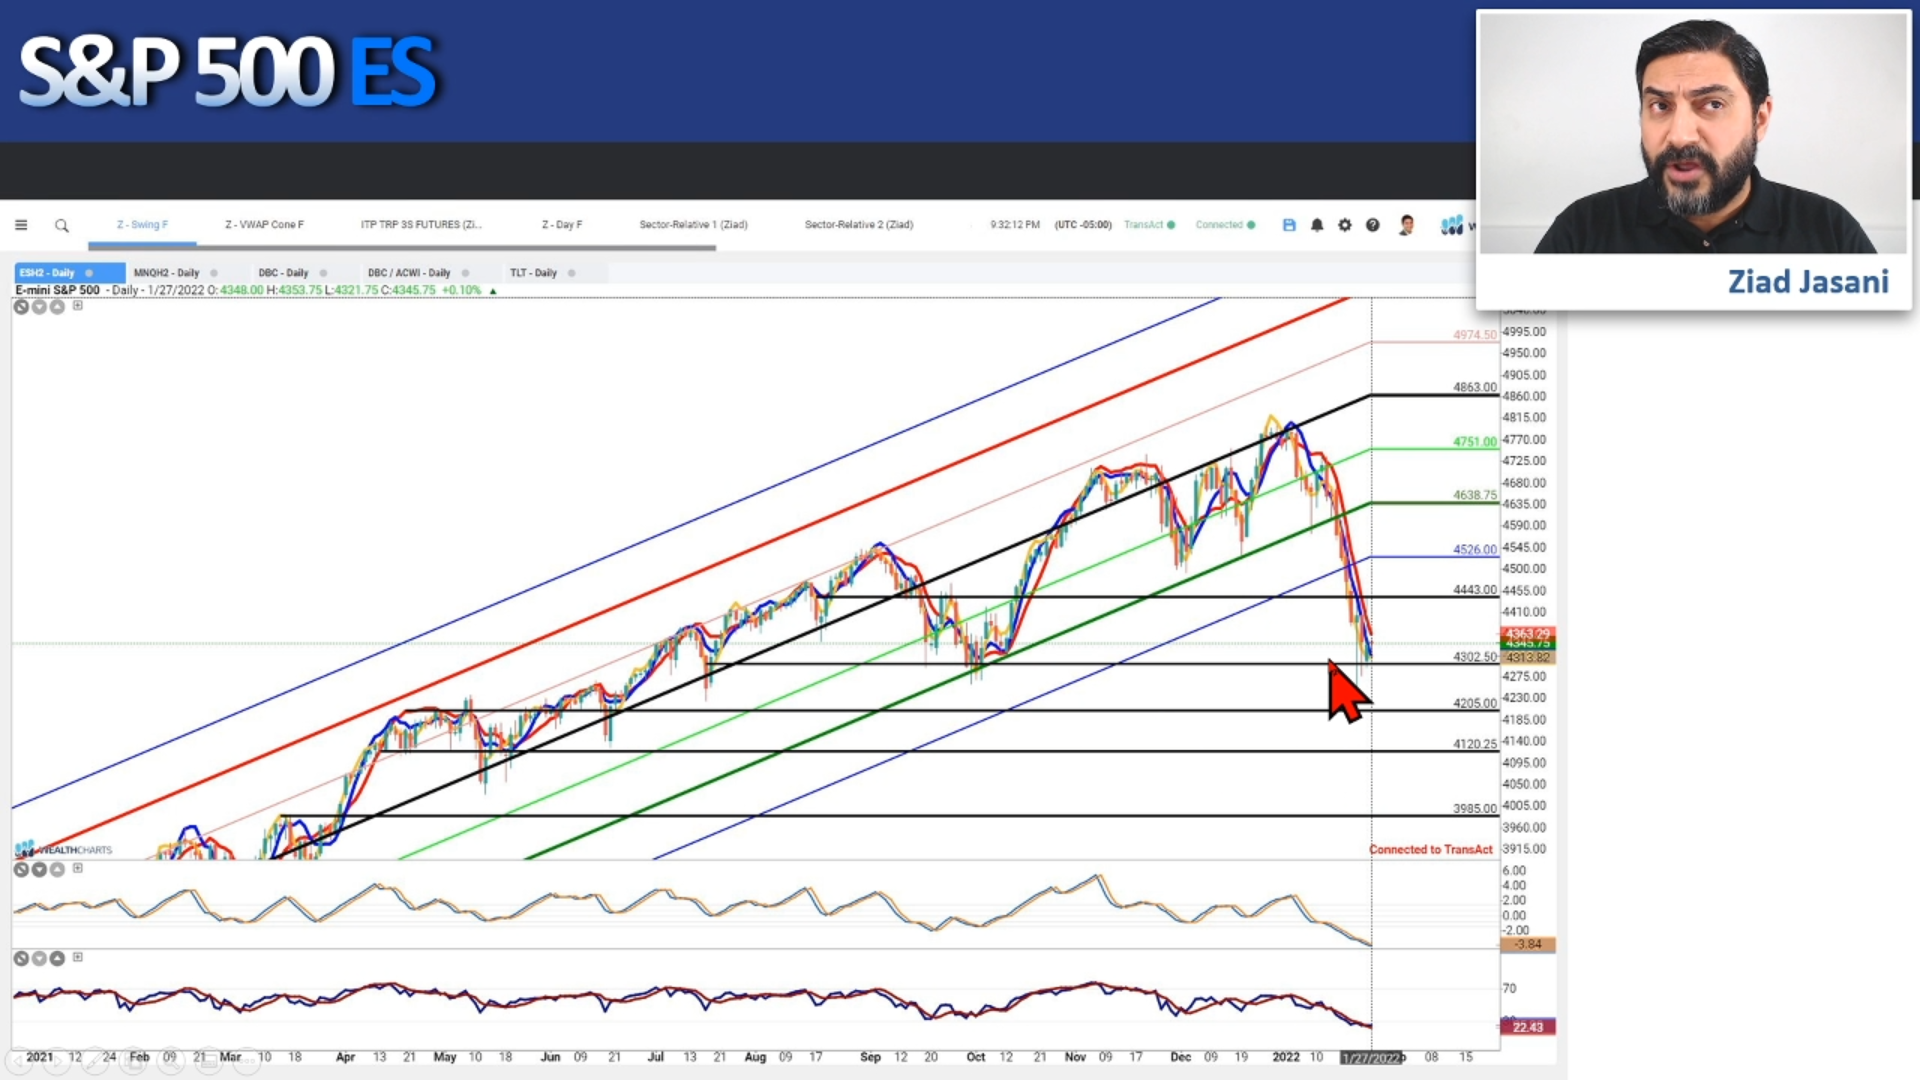Click the Connected to TransAct red text

1430,850
